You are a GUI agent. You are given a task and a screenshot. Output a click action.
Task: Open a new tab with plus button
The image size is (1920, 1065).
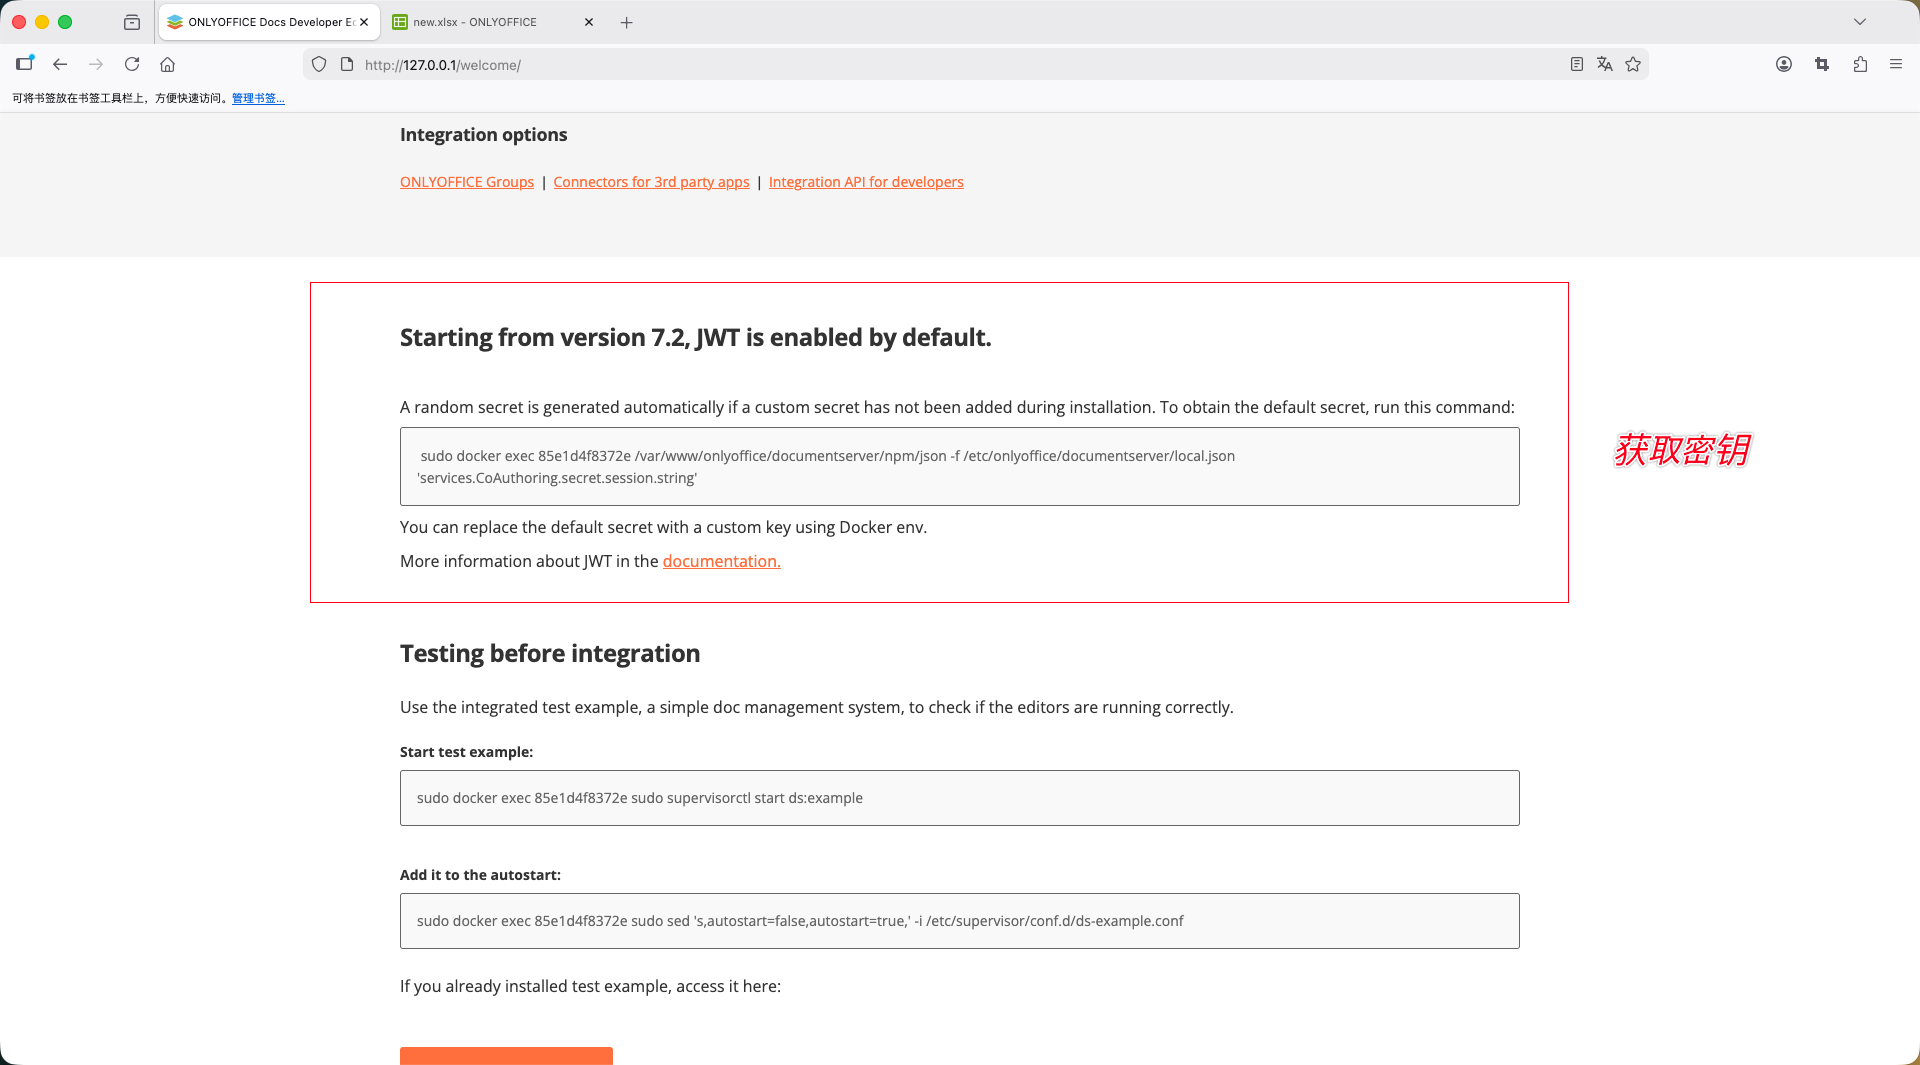pyautogui.click(x=627, y=22)
